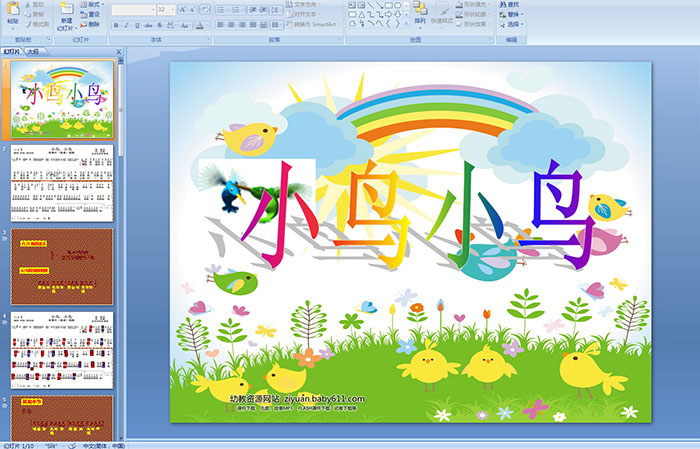Click the Arrange (排列) icon
Viewport: 700px width, 449px height.
click(x=420, y=13)
